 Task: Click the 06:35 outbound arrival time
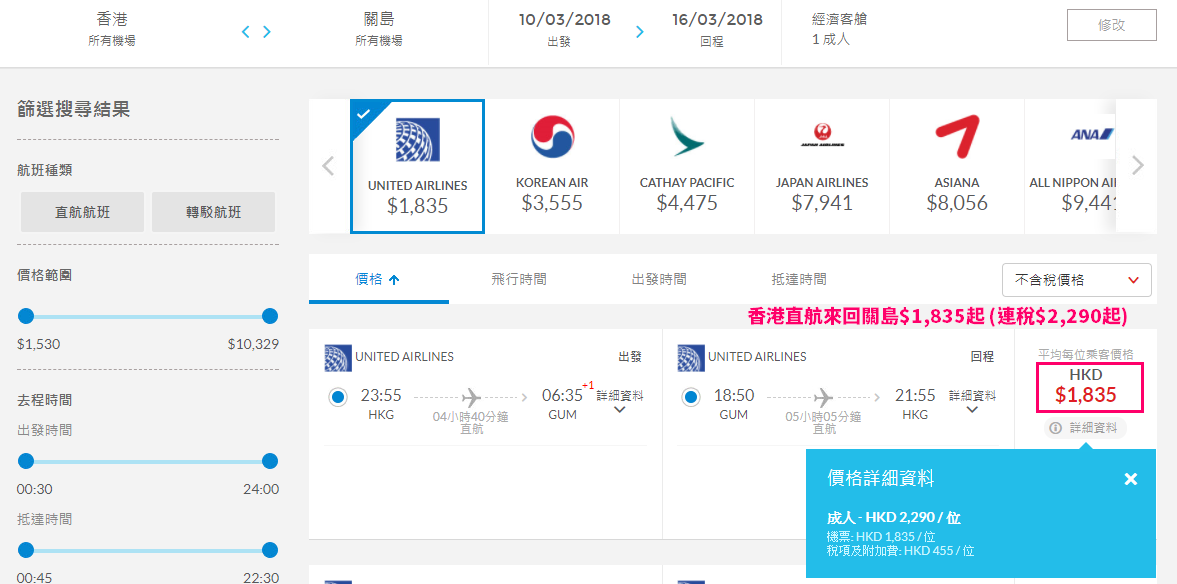click(563, 396)
